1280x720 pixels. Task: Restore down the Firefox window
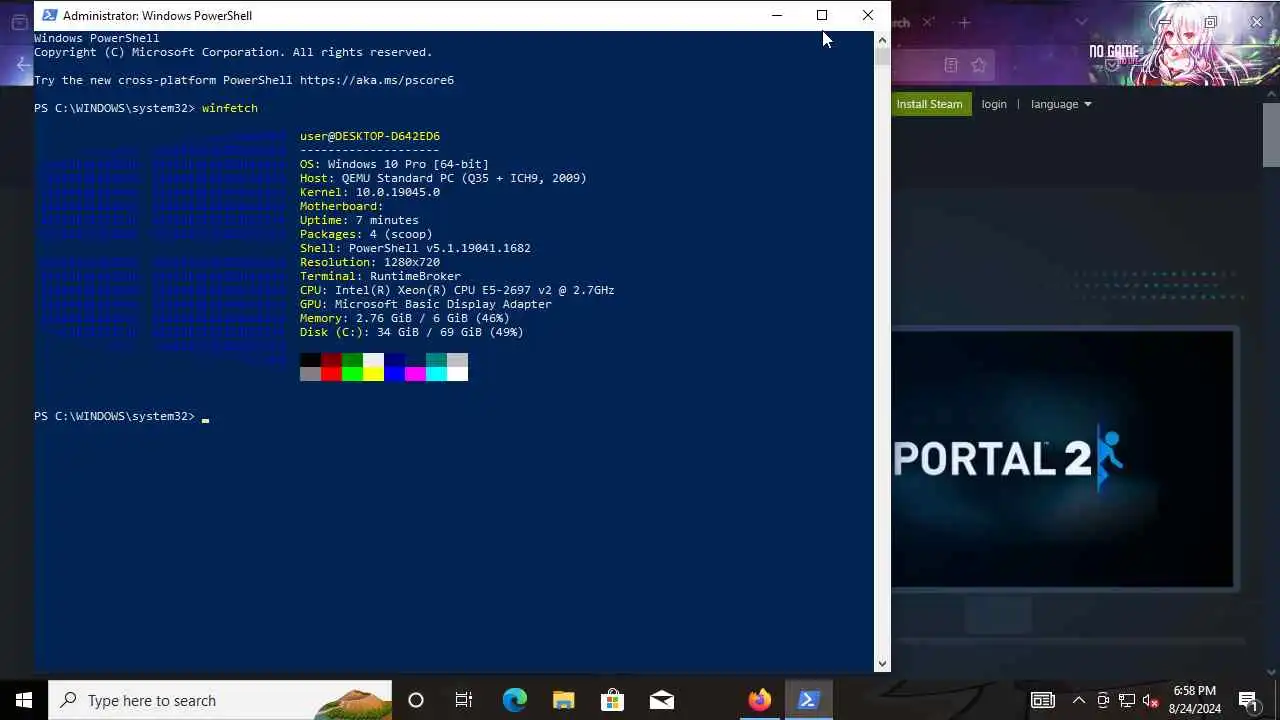pos(1210,22)
